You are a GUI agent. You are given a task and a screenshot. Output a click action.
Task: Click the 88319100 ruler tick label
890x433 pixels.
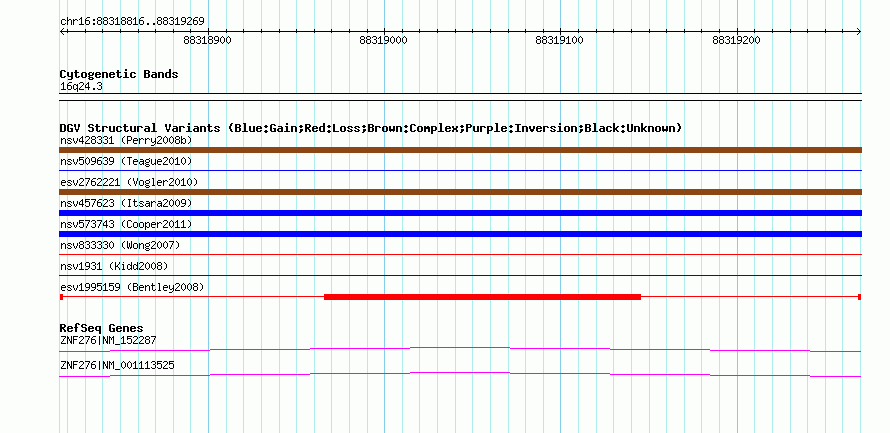560,40
